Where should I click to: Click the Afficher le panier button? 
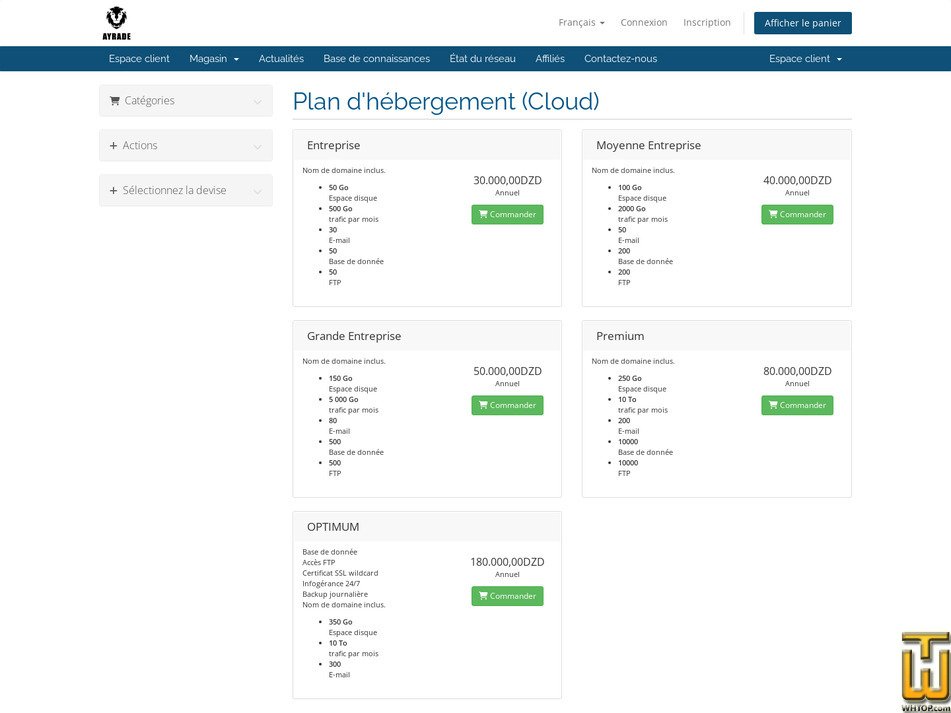[x=802, y=23]
